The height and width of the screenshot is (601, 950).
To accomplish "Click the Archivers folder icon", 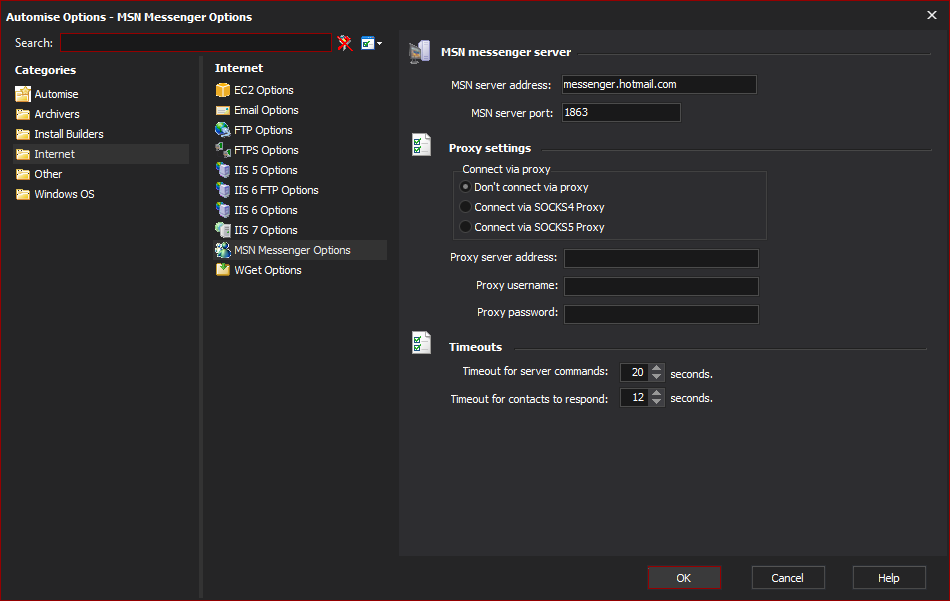I will 23,114.
